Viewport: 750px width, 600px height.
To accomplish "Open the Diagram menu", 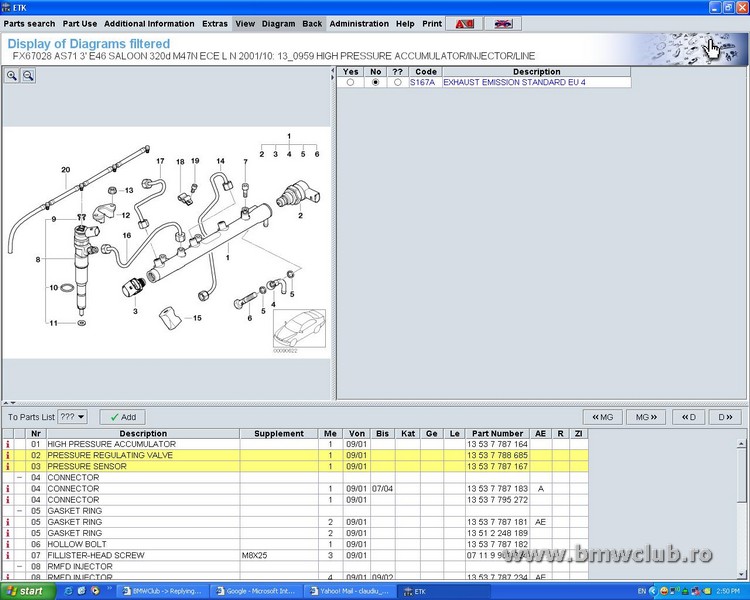I will click(x=278, y=23).
